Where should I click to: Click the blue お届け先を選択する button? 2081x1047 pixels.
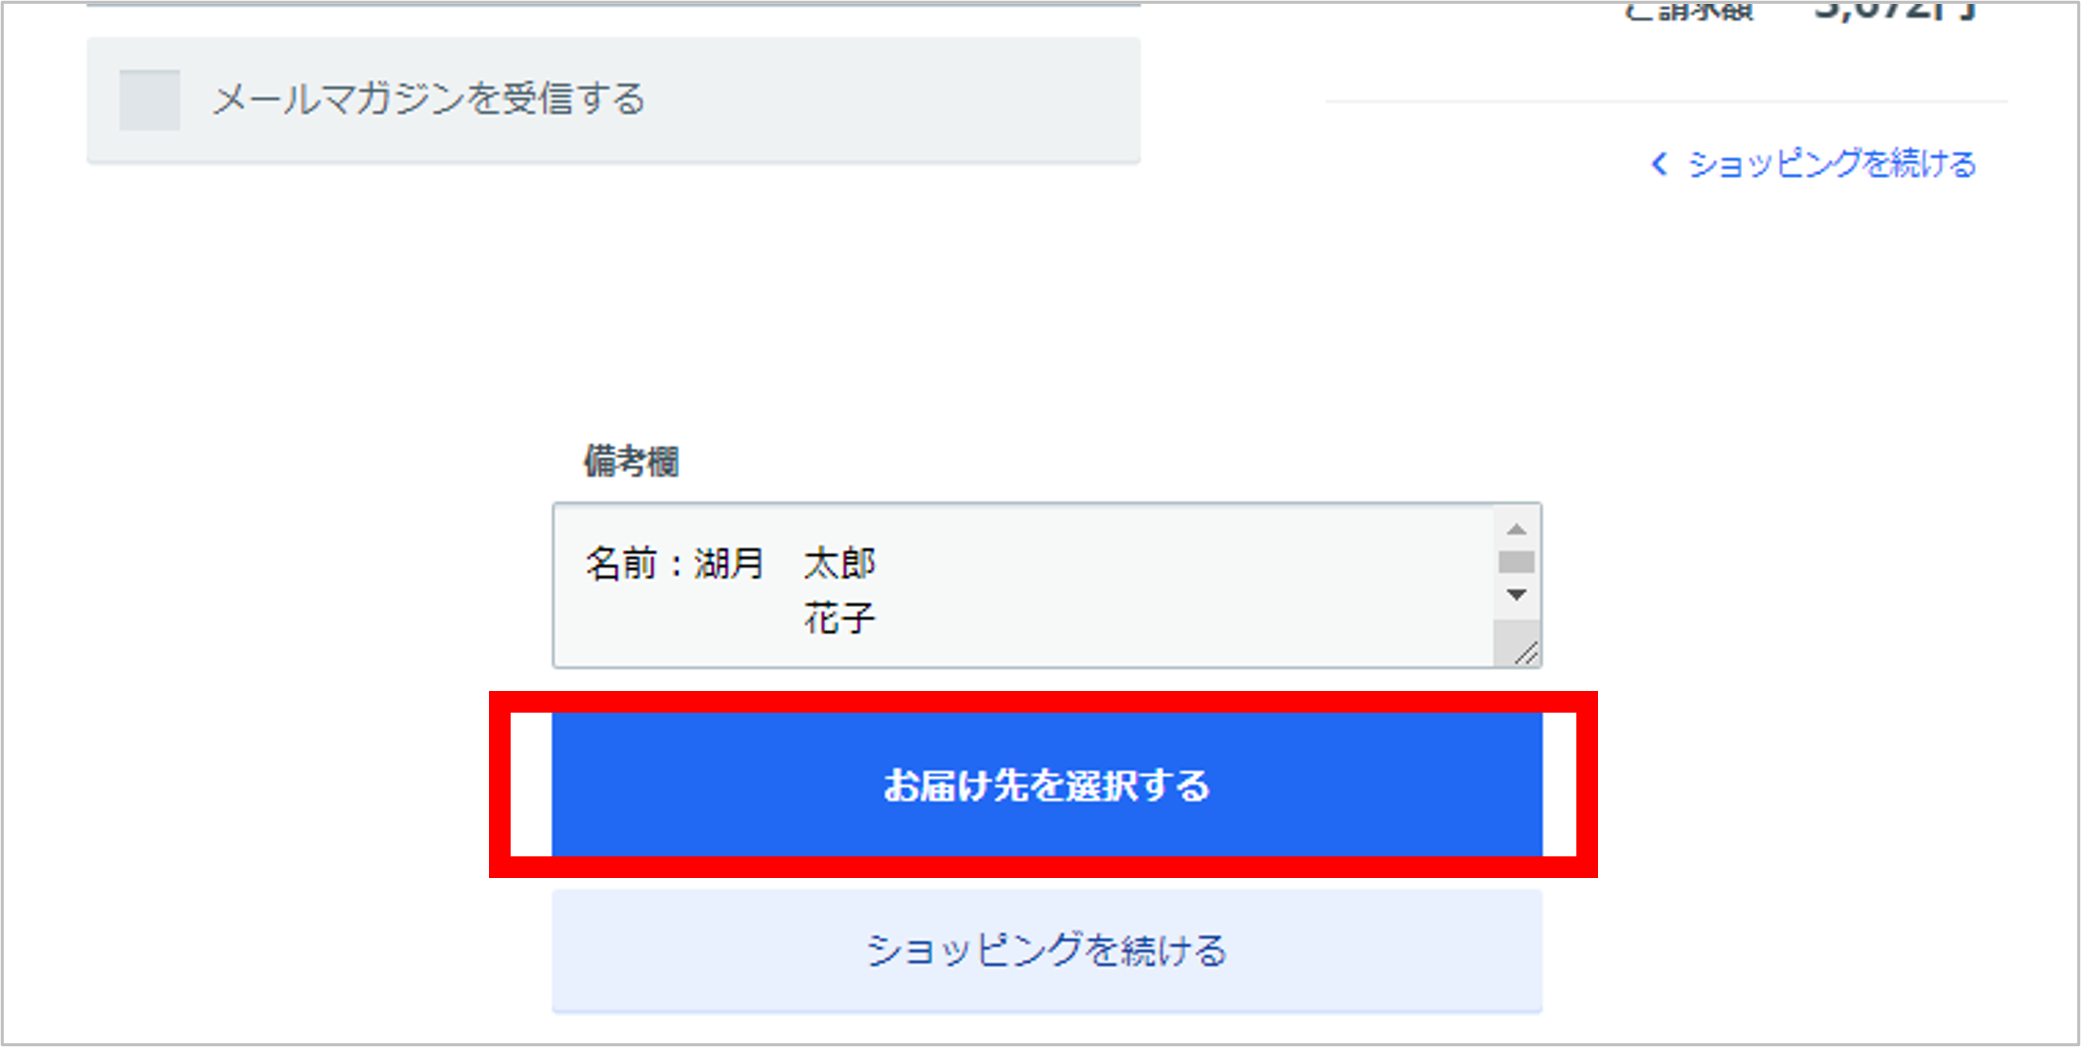pyautogui.click(x=1046, y=785)
